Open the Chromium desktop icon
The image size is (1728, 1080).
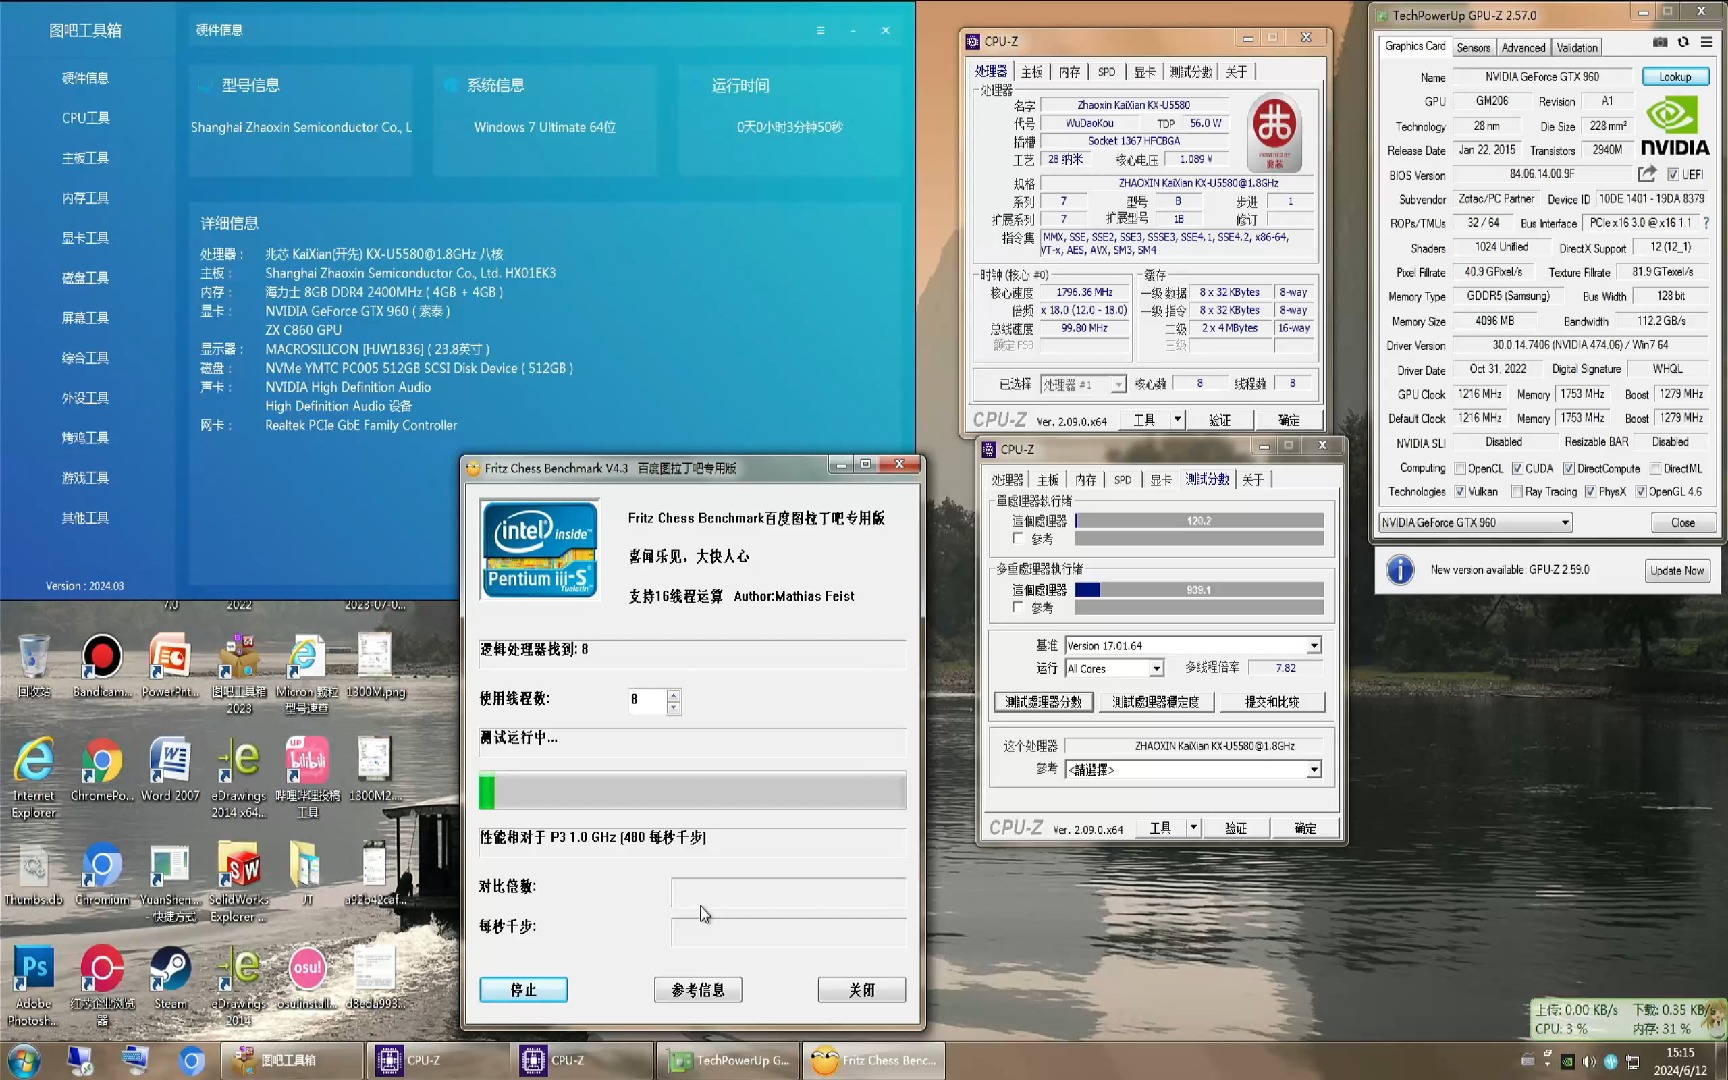pos(102,873)
